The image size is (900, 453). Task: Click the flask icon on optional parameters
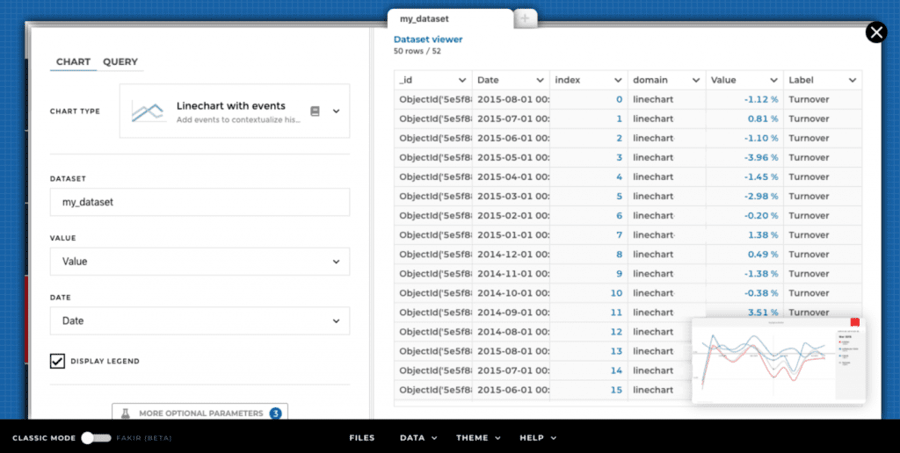point(126,413)
